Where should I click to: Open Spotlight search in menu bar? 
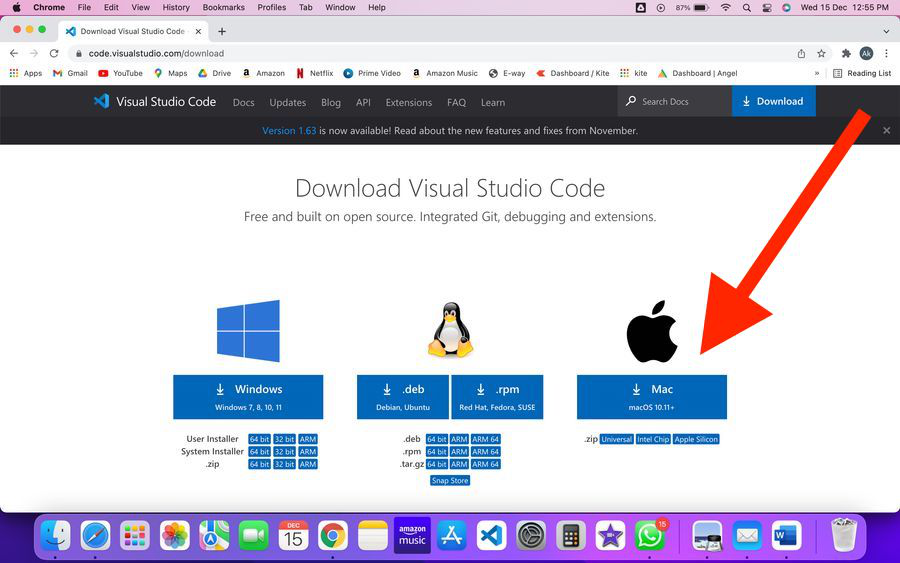pos(746,7)
